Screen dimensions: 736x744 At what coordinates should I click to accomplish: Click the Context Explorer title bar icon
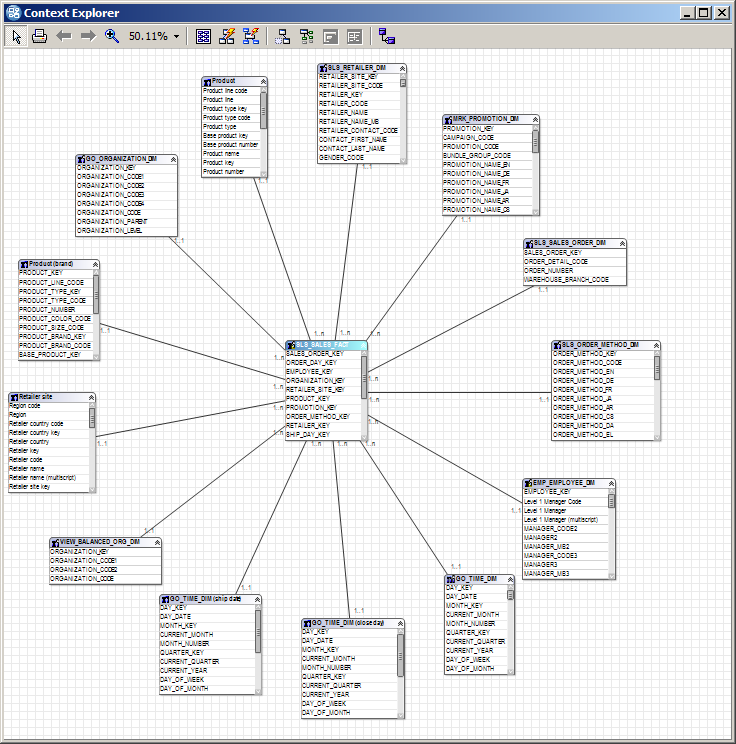(13, 13)
